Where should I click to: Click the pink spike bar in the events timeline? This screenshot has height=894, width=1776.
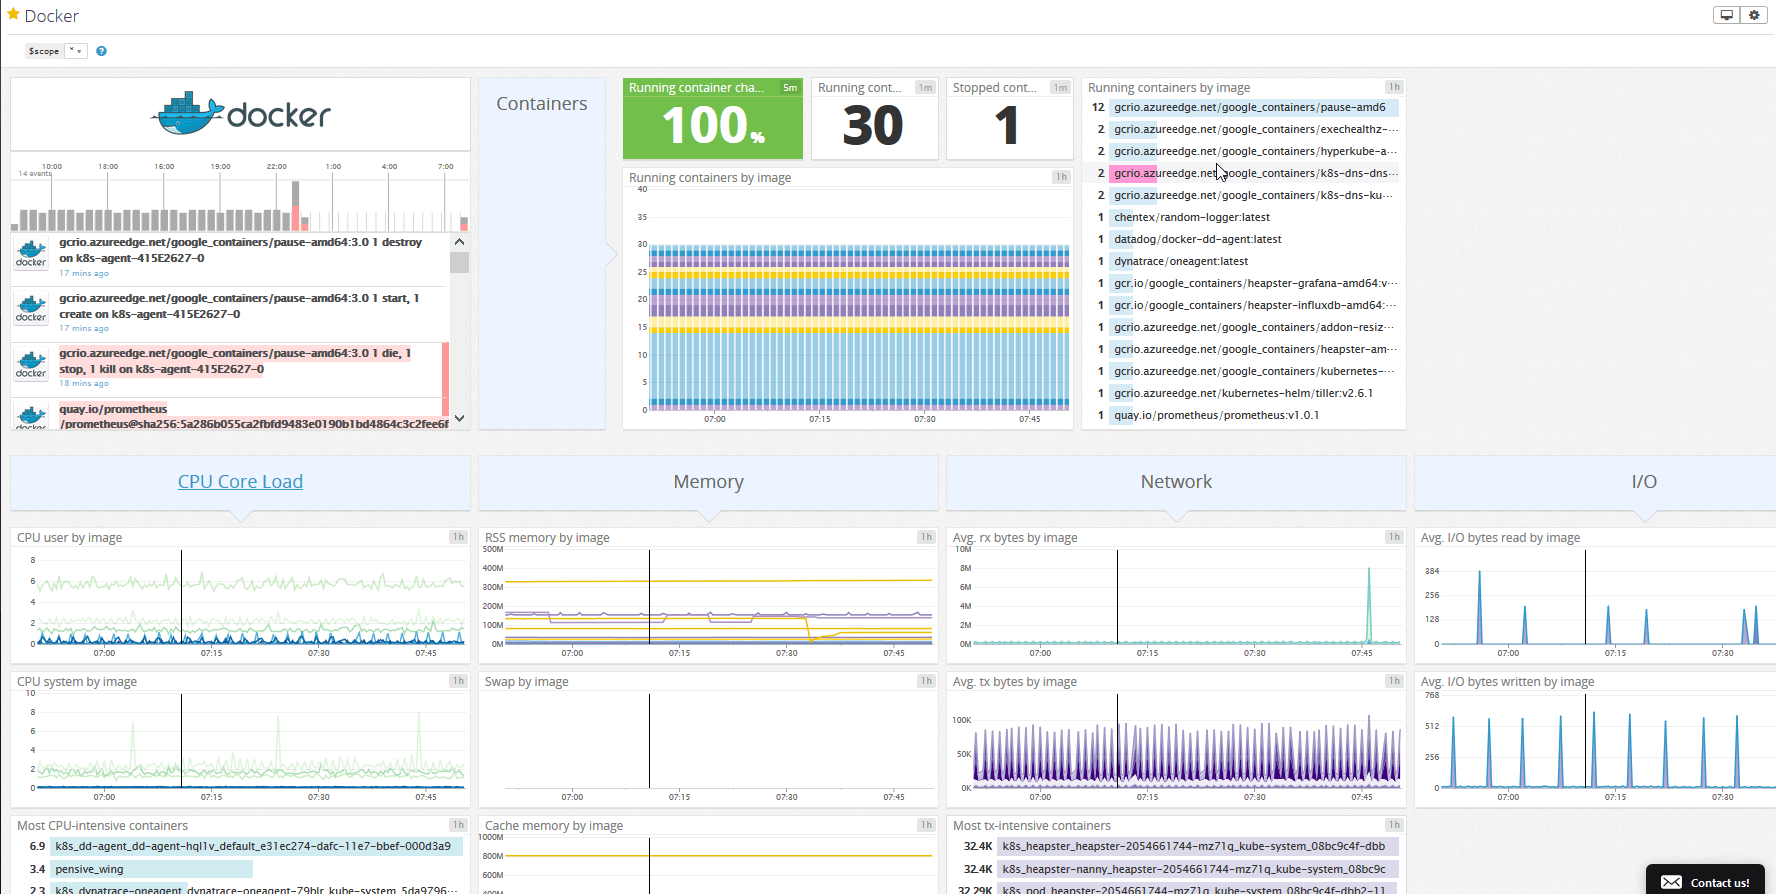tap(296, 217)
